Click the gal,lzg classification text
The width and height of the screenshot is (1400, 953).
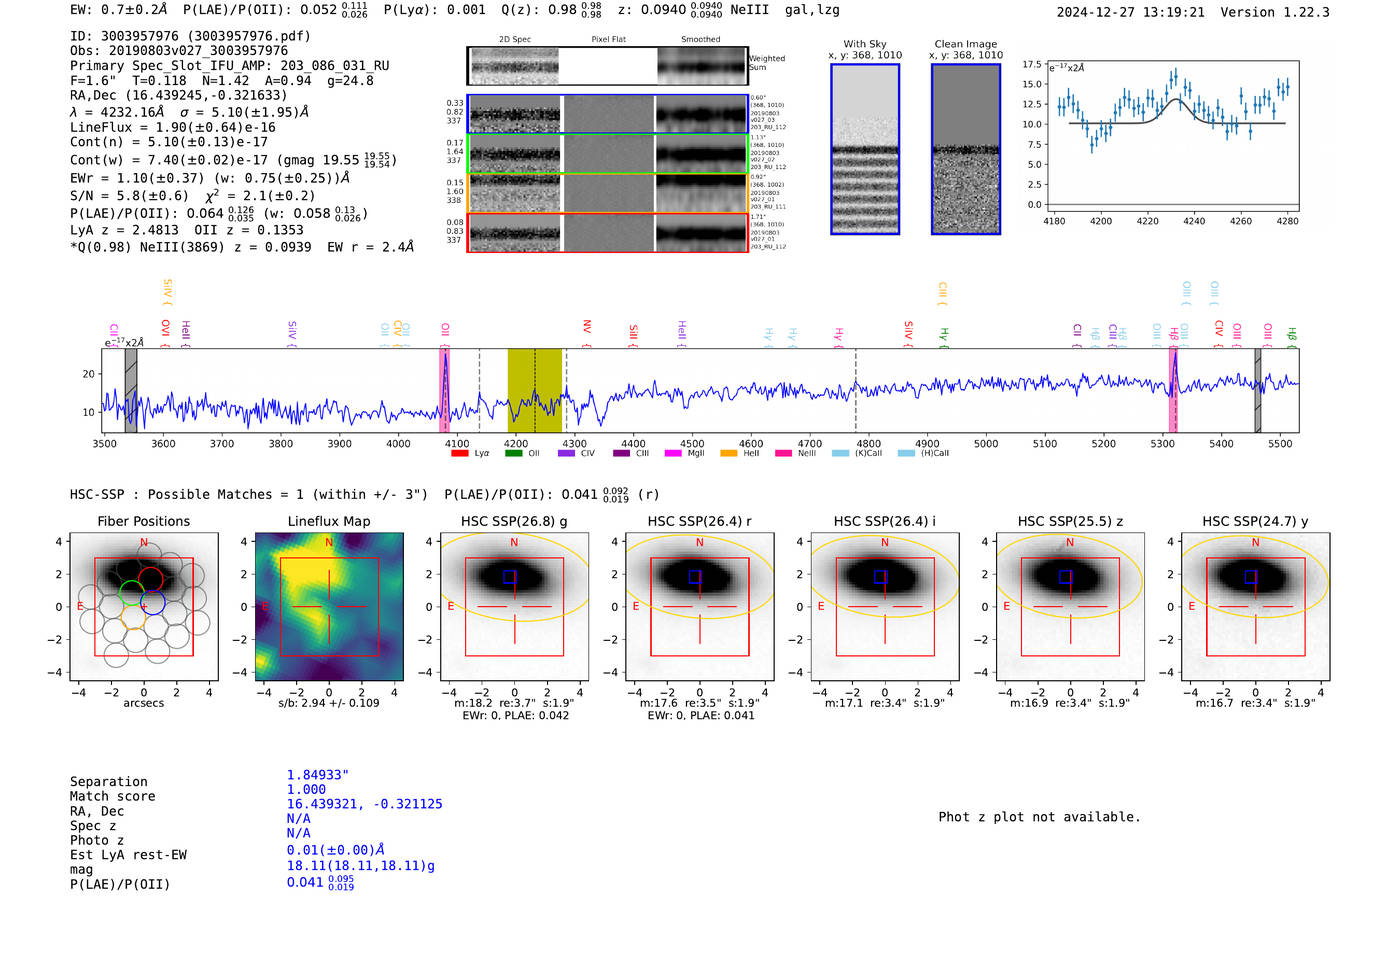(812, 10)
